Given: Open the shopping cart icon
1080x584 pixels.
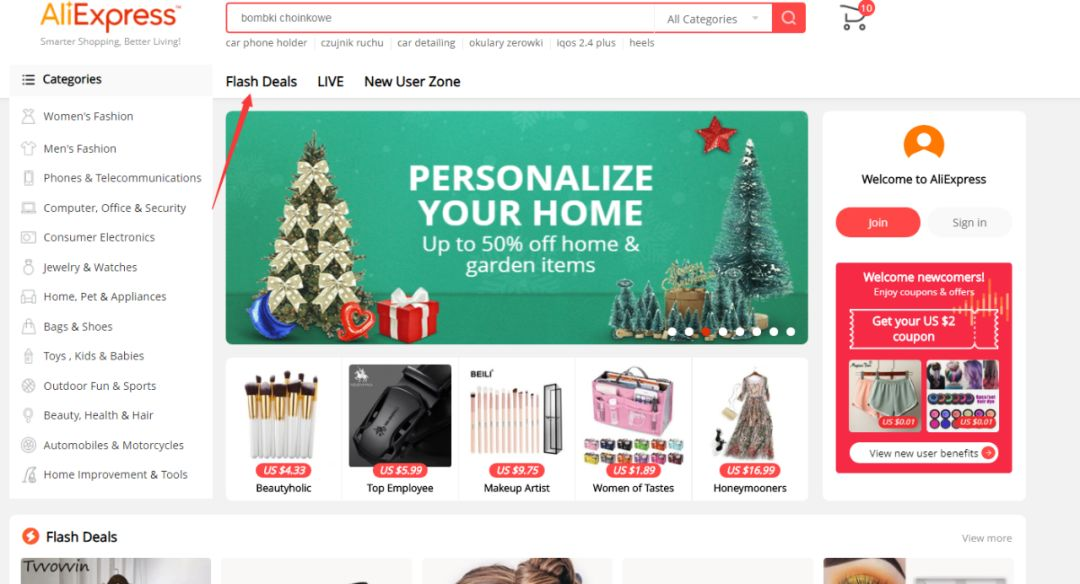Looking at the screenshot, I should tap(855, 17).
